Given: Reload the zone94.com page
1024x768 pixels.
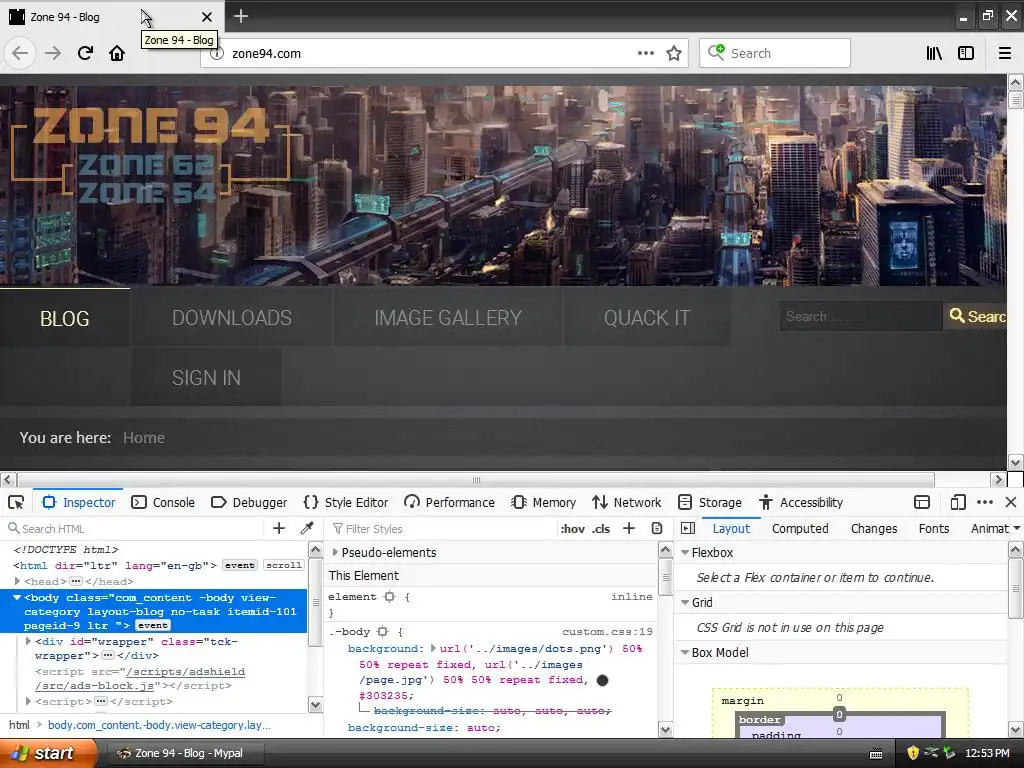Looking at the screenshot, I should 85,53.
